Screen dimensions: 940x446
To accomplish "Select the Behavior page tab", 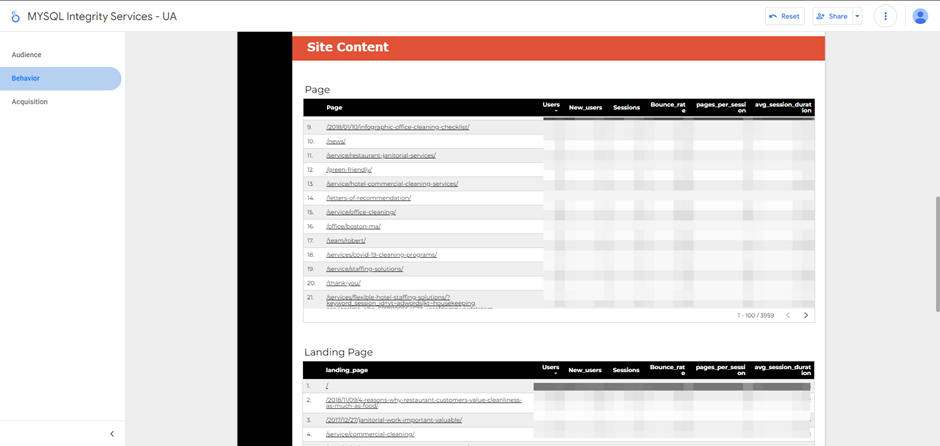I will point(26,78).
